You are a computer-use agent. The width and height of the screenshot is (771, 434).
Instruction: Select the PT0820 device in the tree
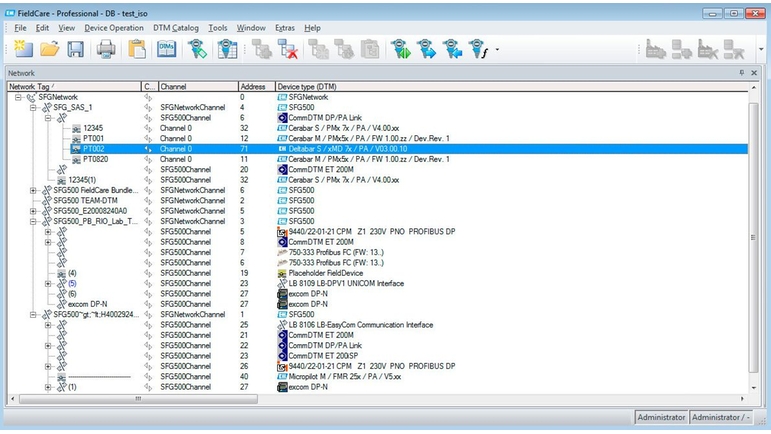[x=96, y=159]
